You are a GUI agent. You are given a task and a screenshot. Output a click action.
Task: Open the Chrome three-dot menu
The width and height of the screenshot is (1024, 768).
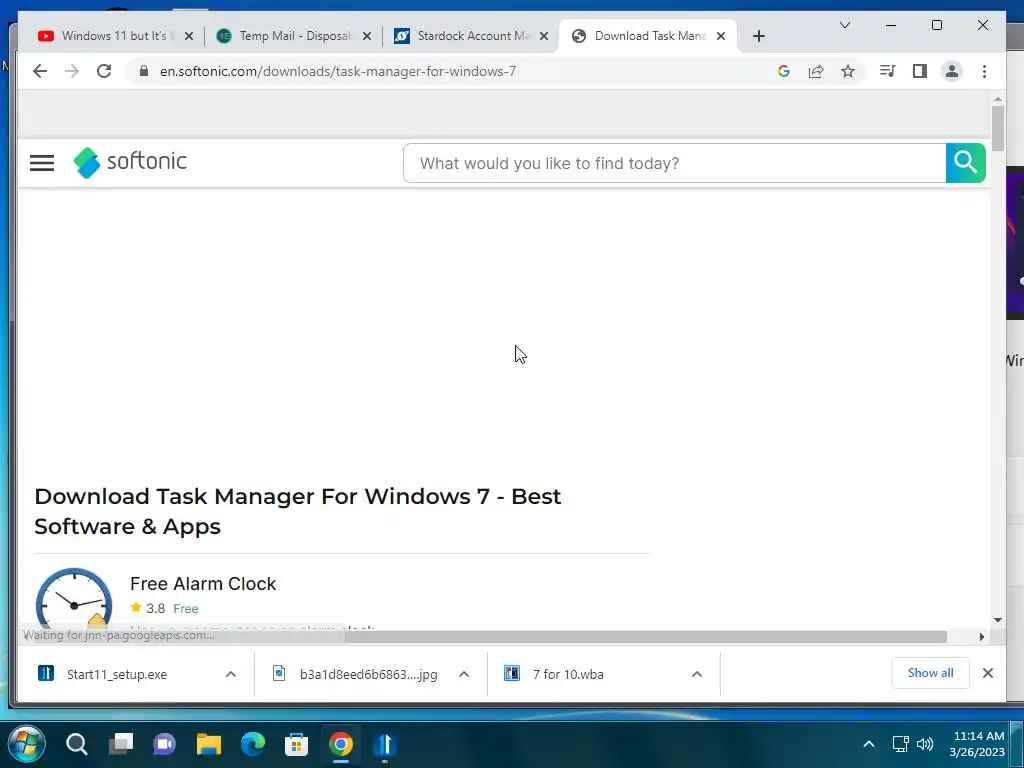[984, 71]
